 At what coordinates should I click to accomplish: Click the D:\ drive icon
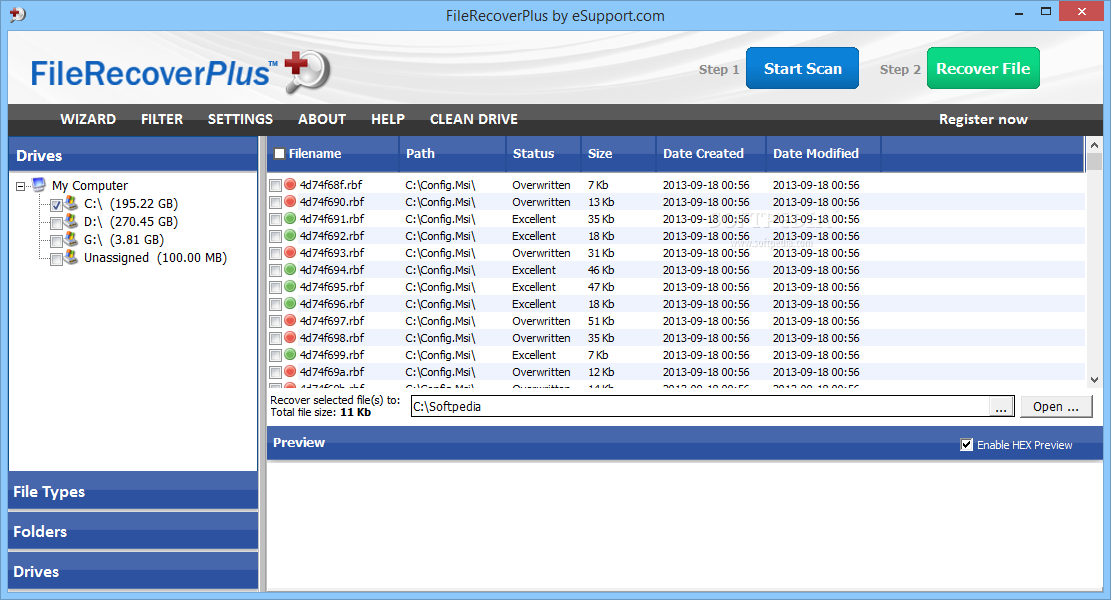[72, 221]
